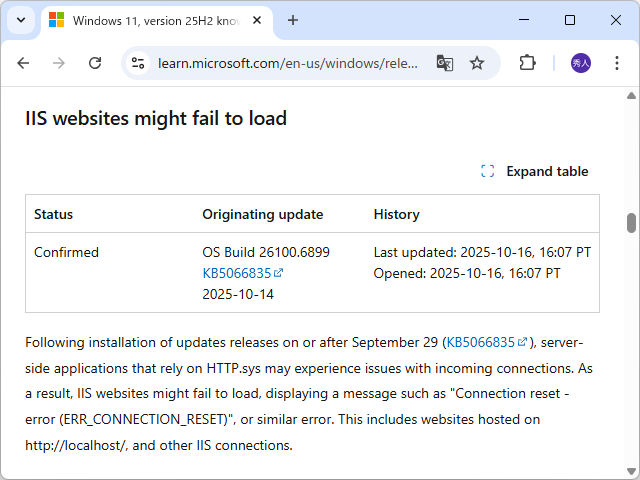This screenshot has width=640, height=480.
Task: Open the site information icon in address bar
Action: pyautogui.click(x=139, y=63)
